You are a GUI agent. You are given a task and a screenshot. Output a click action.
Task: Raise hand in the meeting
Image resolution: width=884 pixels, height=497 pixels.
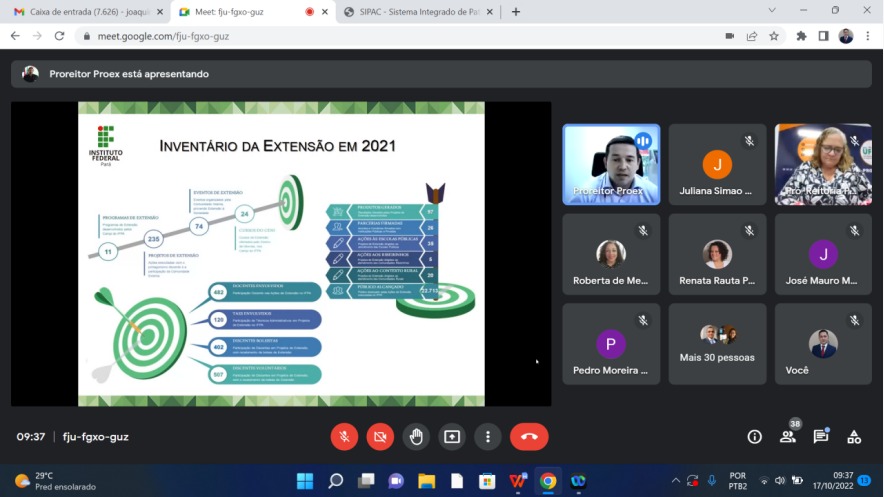point(416,437)
